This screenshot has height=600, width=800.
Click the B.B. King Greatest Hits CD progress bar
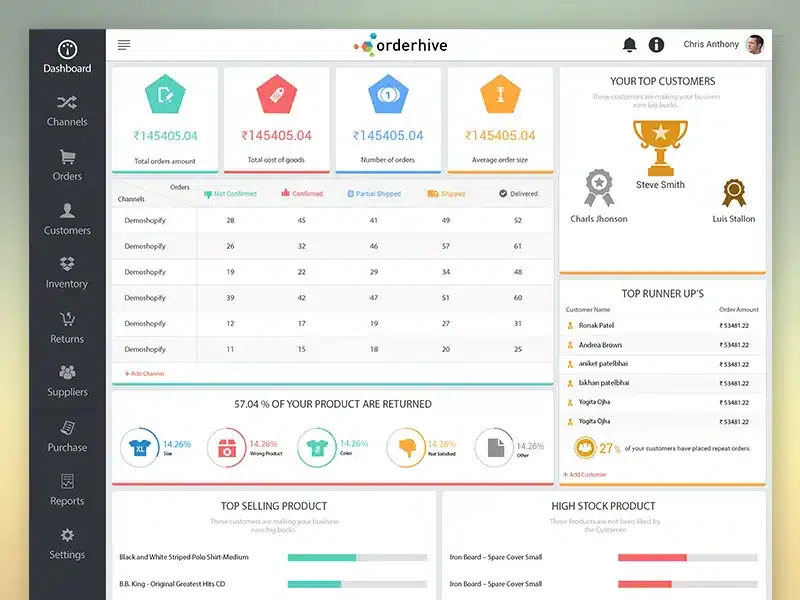pyautogui.click(x=357, y=584)
